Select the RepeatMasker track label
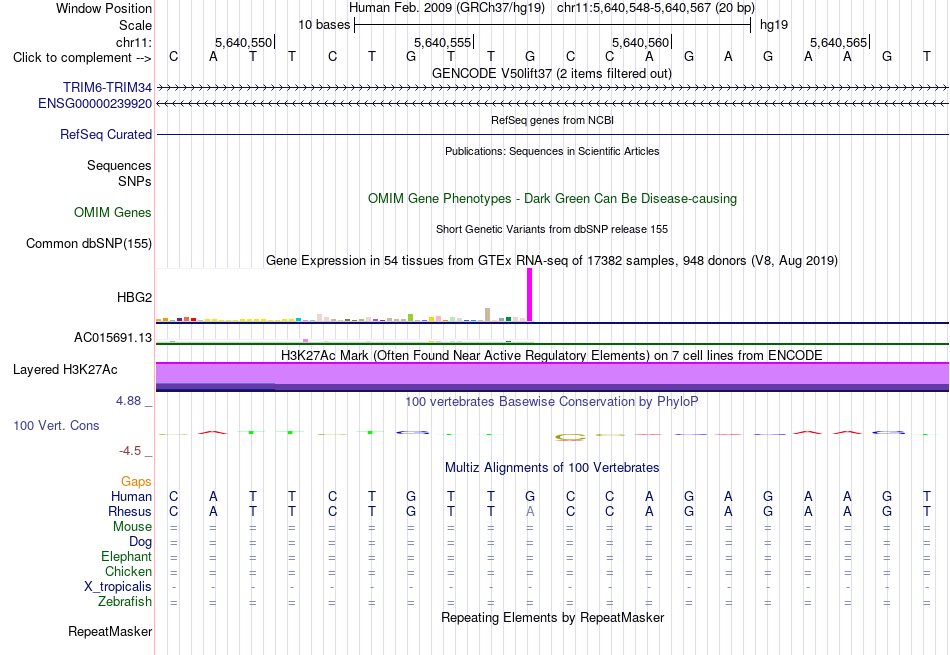Viewport: 950px width, 655px height. (x=110, y=631)
